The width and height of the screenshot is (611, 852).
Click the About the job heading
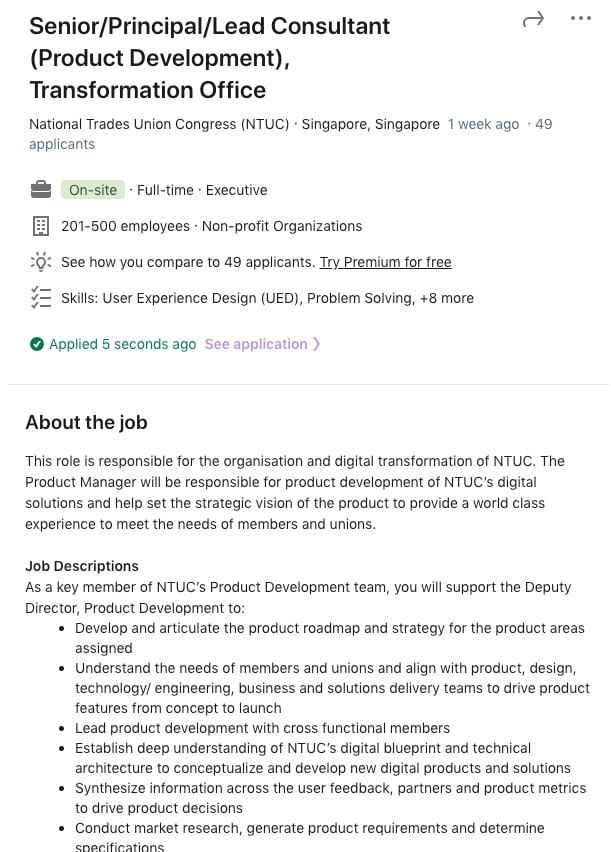[x=86, y=422]
